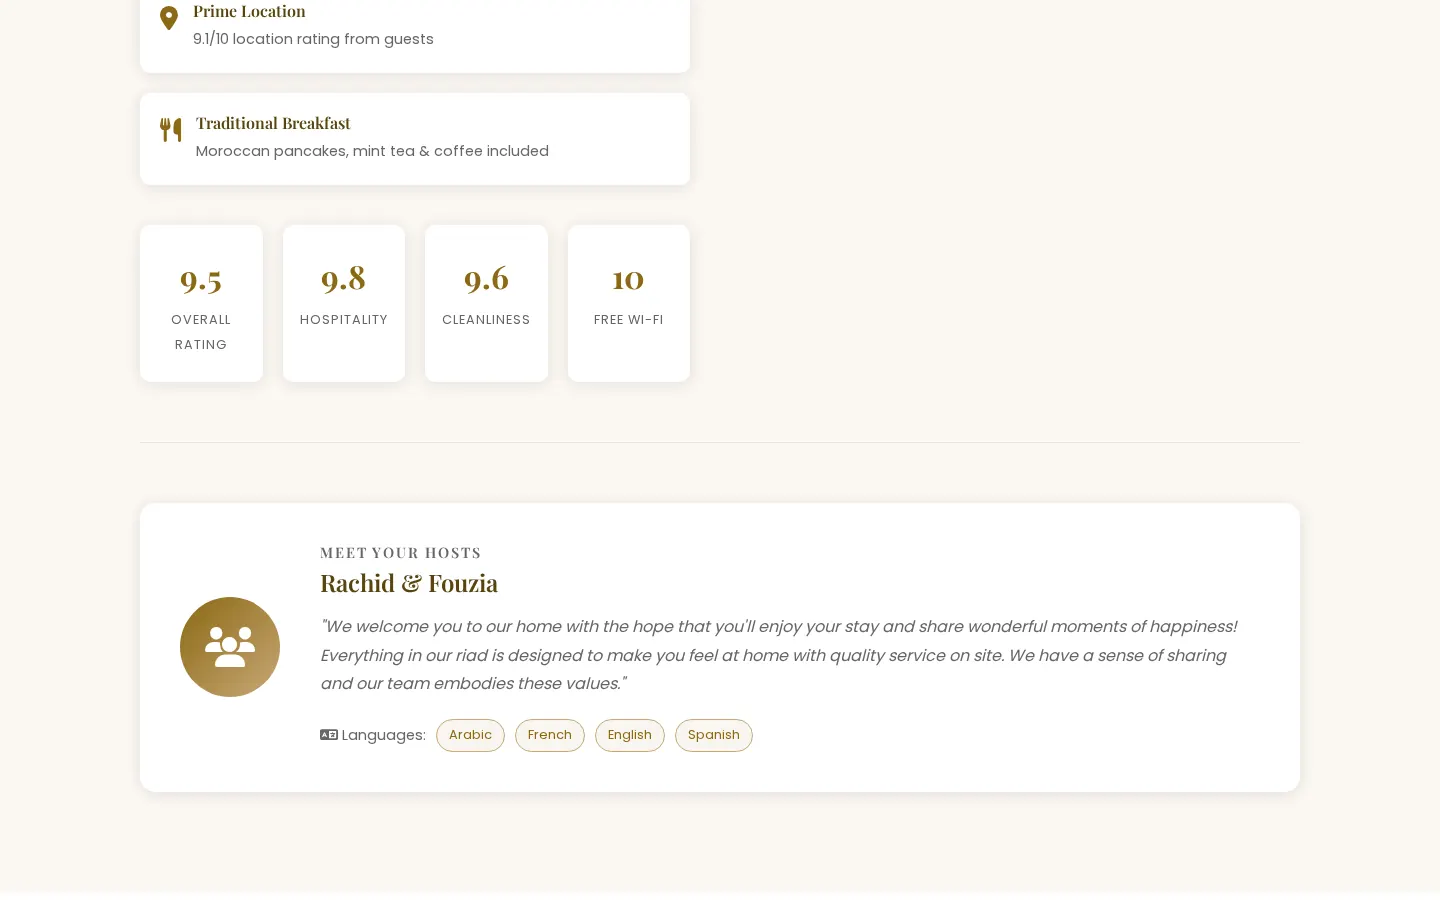Click the Languages label text

click(383, 735)
